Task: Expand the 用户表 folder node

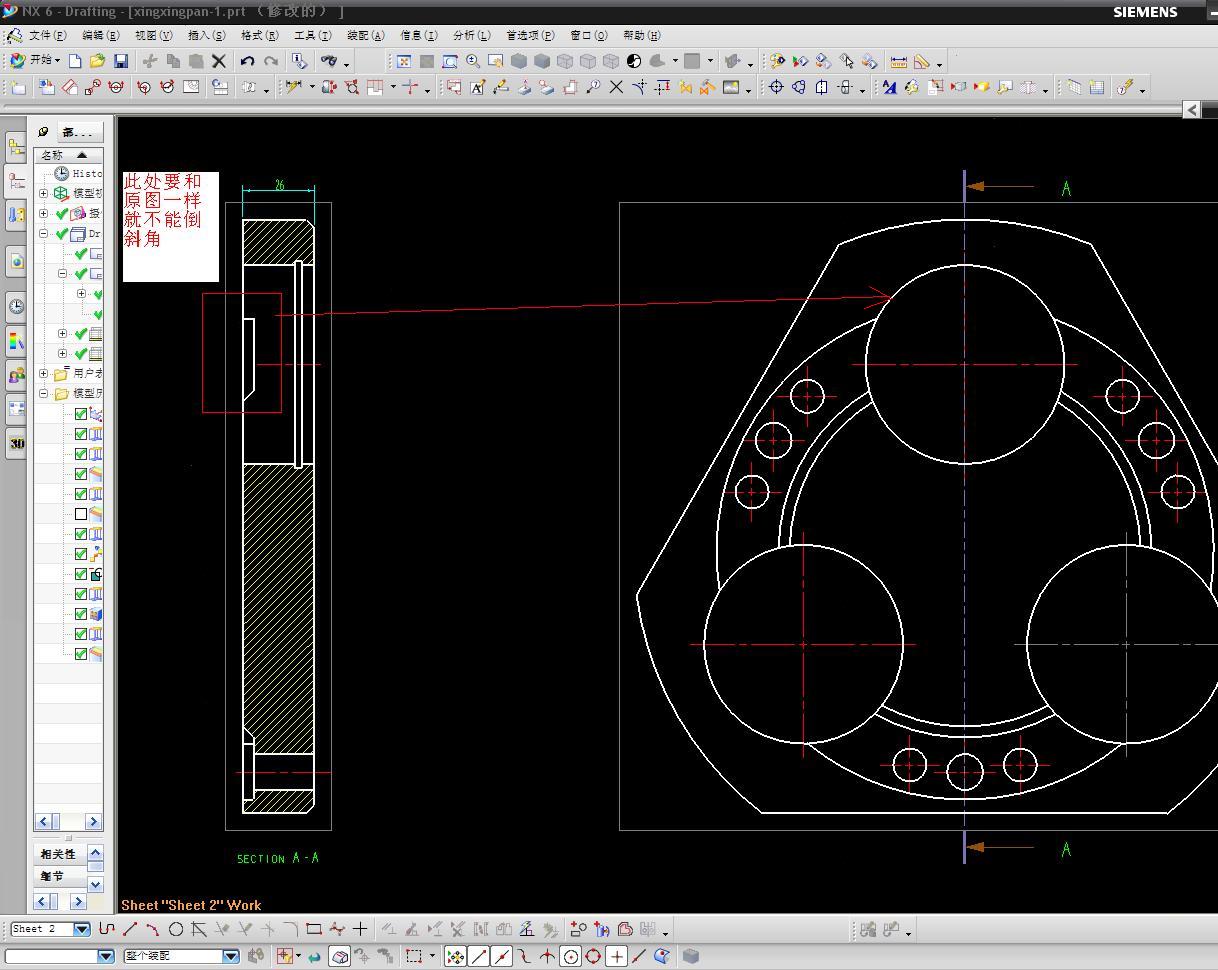Action: click(44, 374)
